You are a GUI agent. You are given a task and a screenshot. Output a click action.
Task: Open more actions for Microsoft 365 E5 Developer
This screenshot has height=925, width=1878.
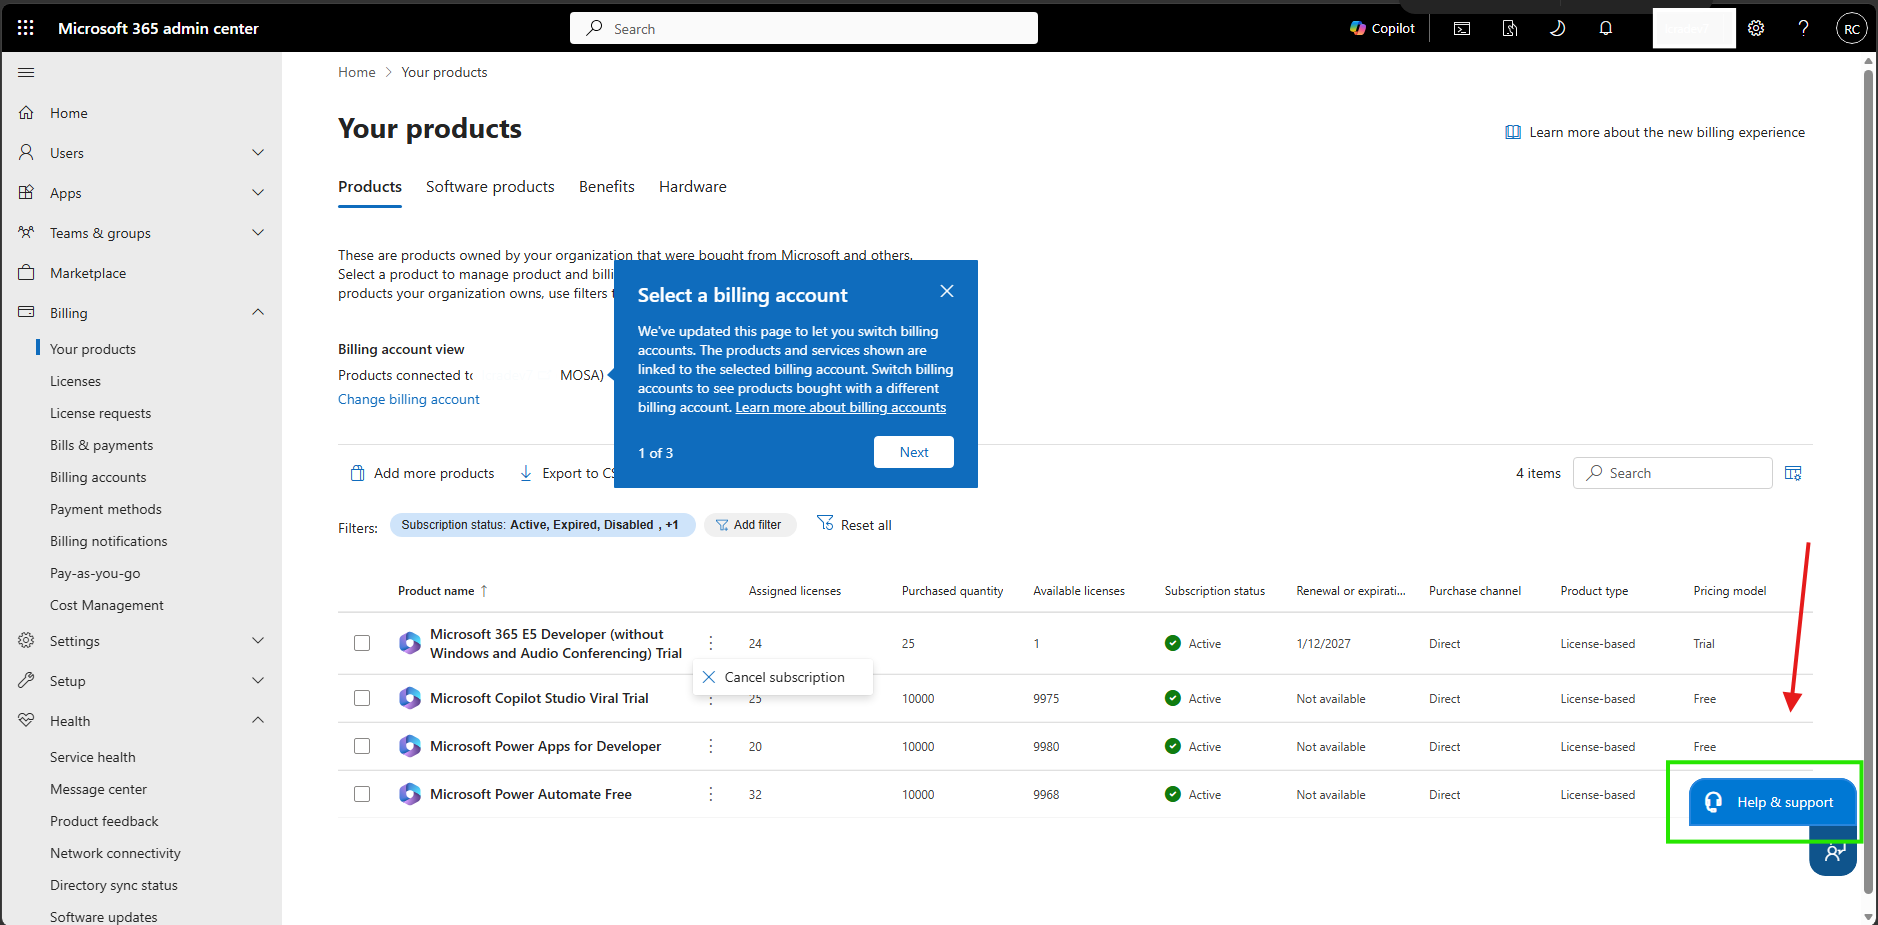point(711,643)
